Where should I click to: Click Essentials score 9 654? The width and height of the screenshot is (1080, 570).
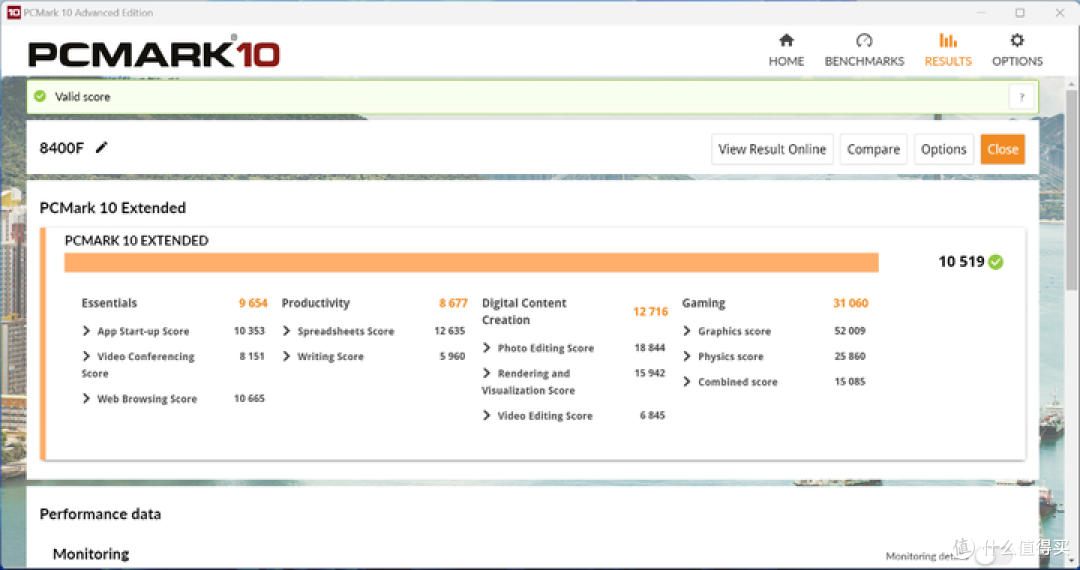point(253,303)
